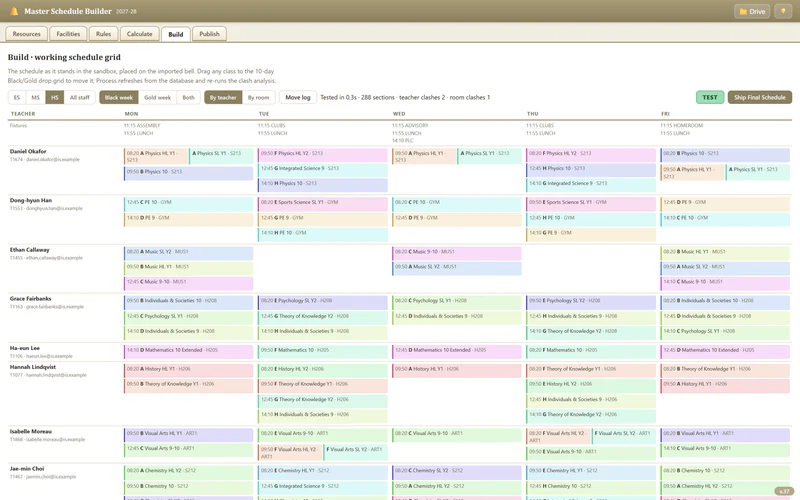Click Monday 12:45 C PE 10 GYM
This screenshot has width=800, height=500.
188,204
